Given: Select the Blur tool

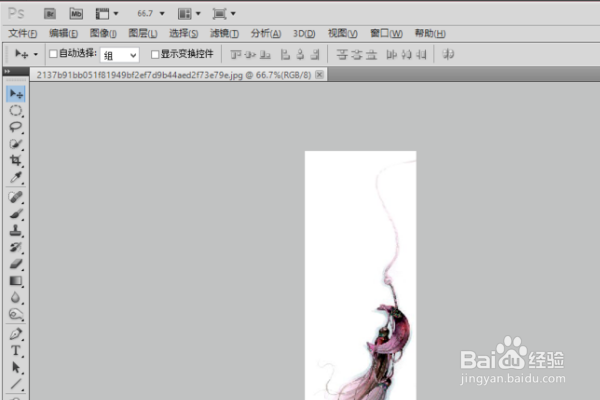Looking at the screenshot, I should (x=16, y=298).
